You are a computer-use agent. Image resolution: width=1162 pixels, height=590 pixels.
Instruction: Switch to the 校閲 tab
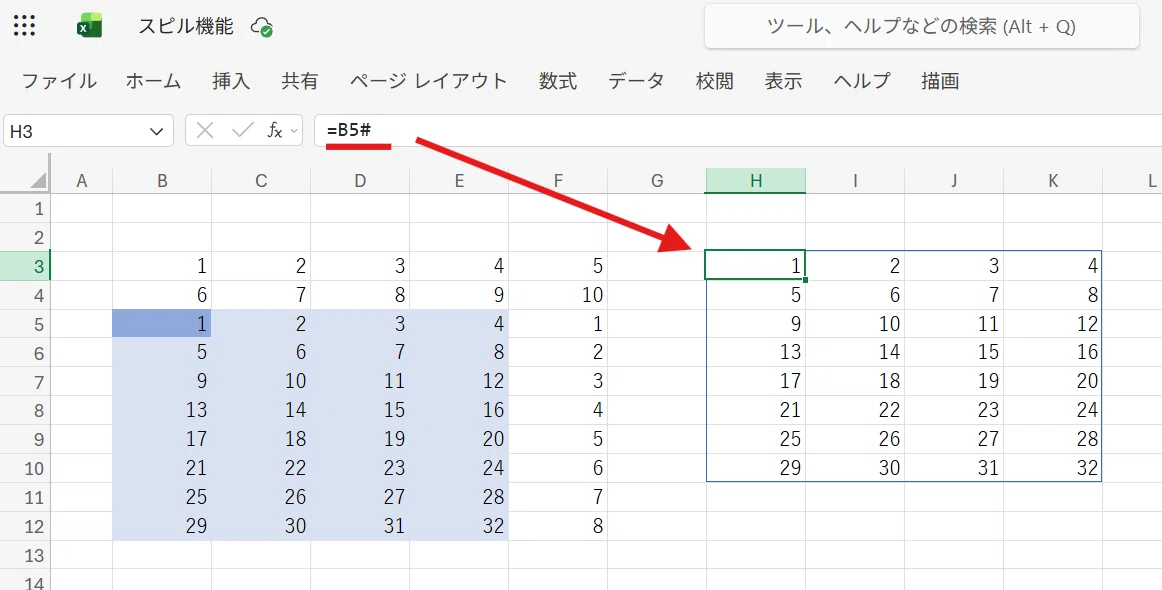[714, 81]
